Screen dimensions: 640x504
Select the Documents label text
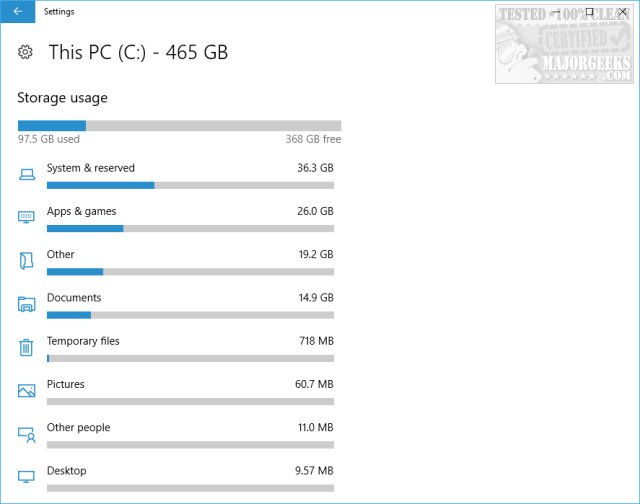pyautogui.click(x=74, y=297)
